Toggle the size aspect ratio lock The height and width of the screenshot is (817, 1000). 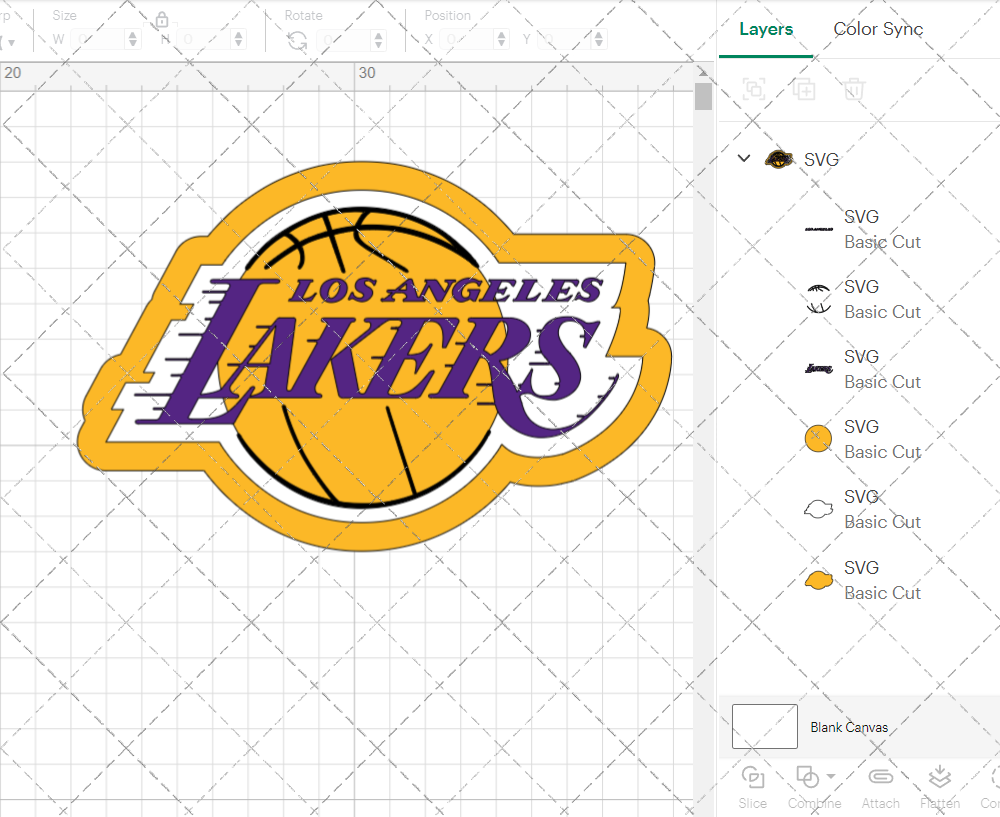pyautogui.click(x=162, y=20)
